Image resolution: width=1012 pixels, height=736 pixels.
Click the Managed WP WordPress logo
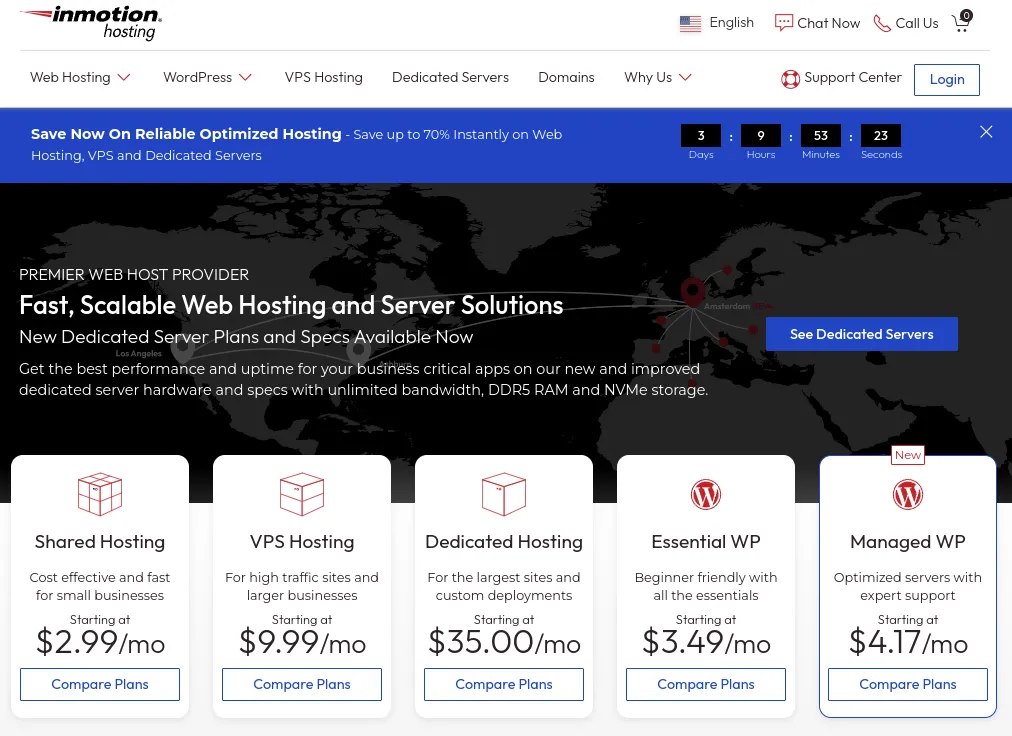(x=908, y=495)
